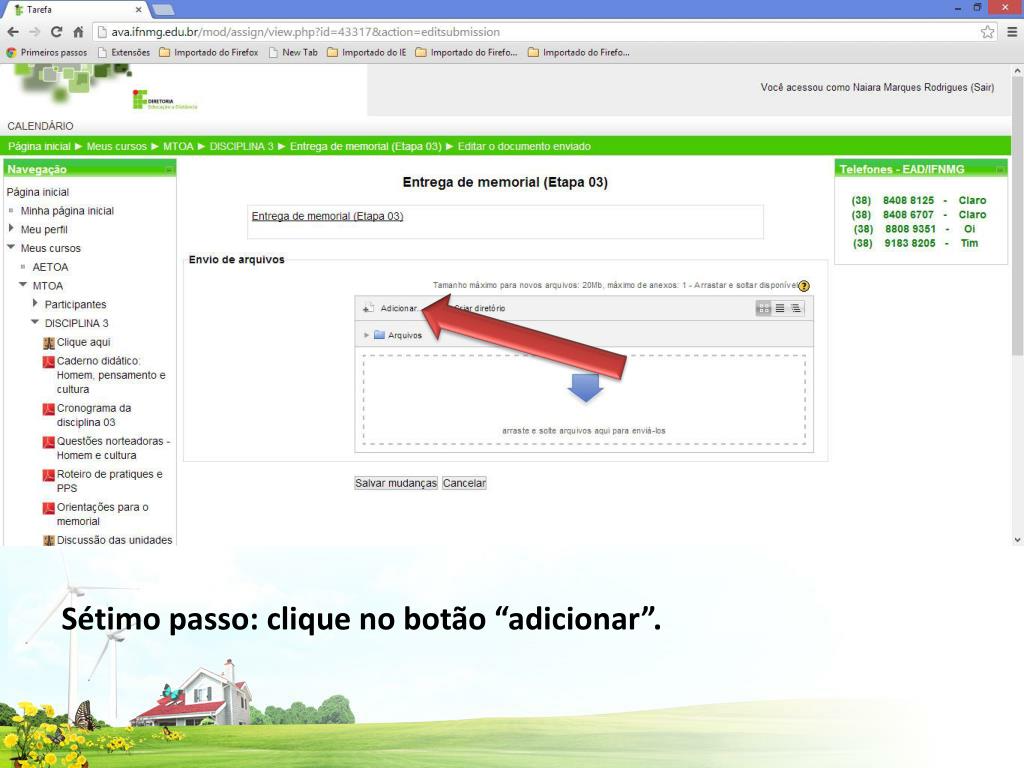Click the page vertical scrollbar
Image resolution: width=1024 pixels, height=768 pixels.
(1017, 216)
